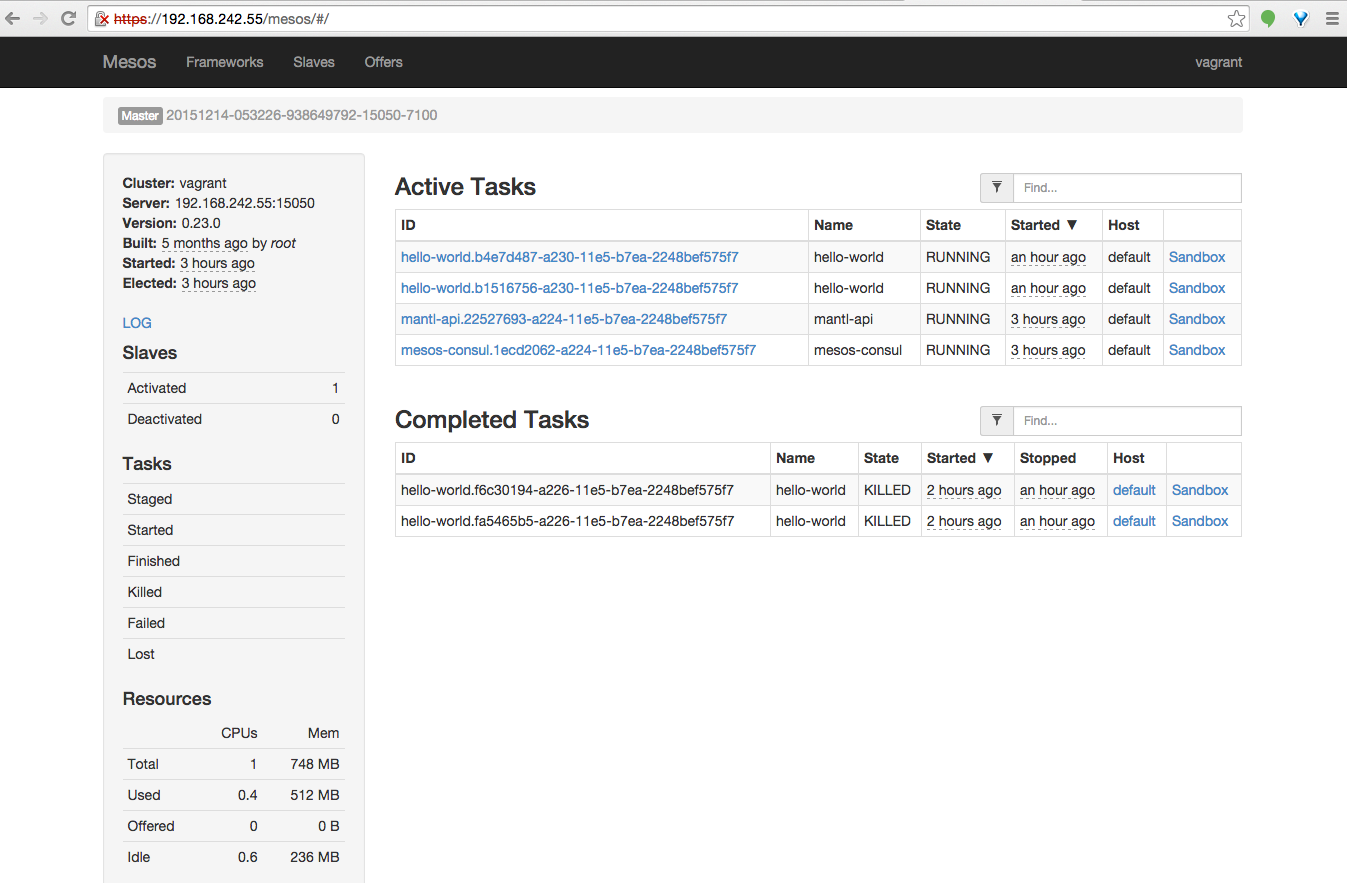Reload the page with refresh icon

[x=69, y=18]
